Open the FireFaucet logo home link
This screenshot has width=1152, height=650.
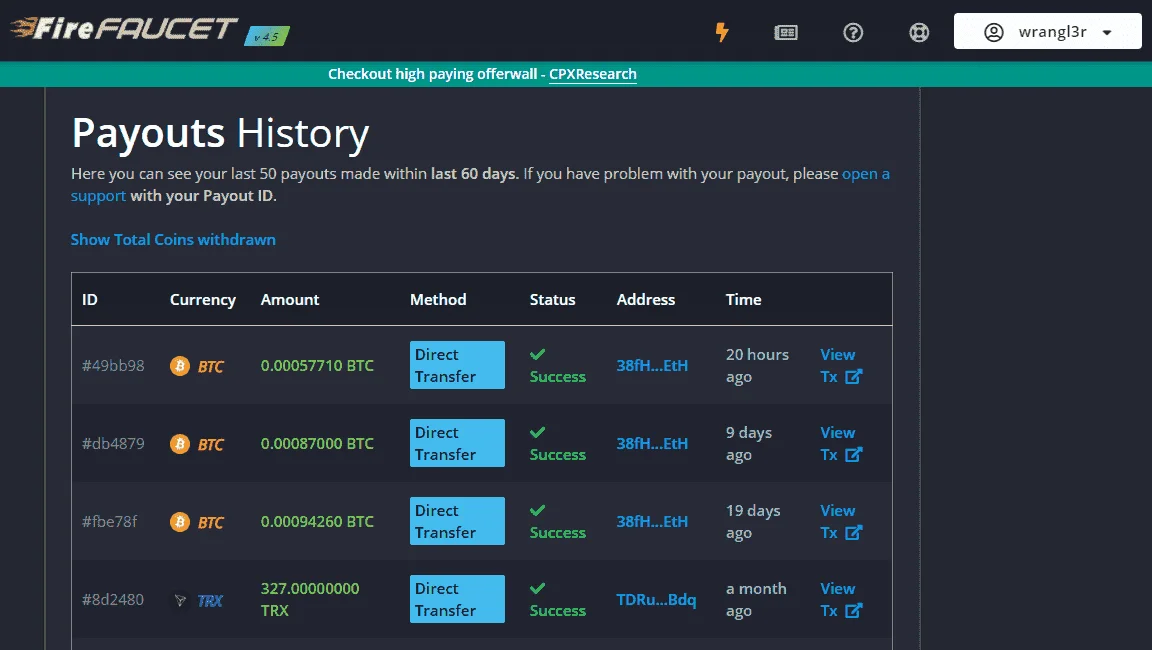pyautogui.click(x=123, y=29)
